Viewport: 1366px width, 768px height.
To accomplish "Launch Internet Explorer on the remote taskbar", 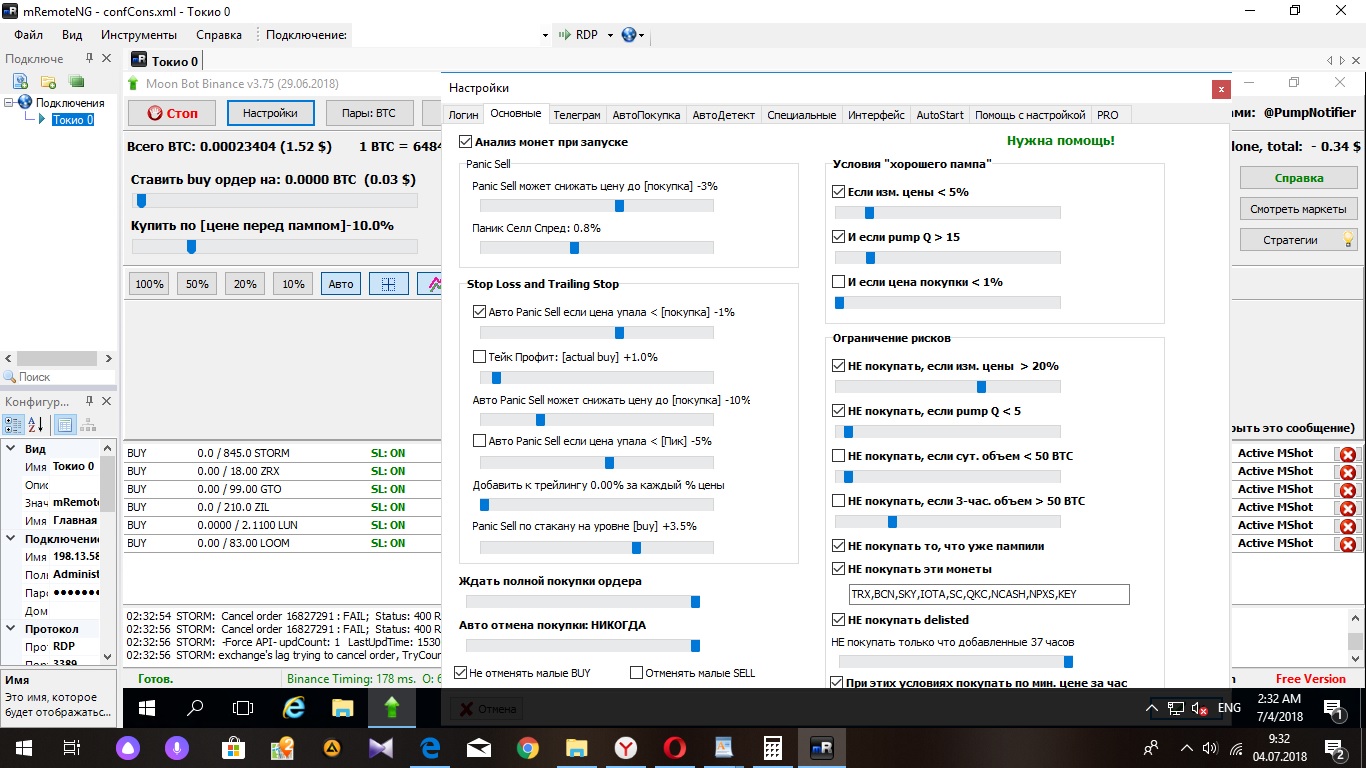I will click(x=293, y=708).
